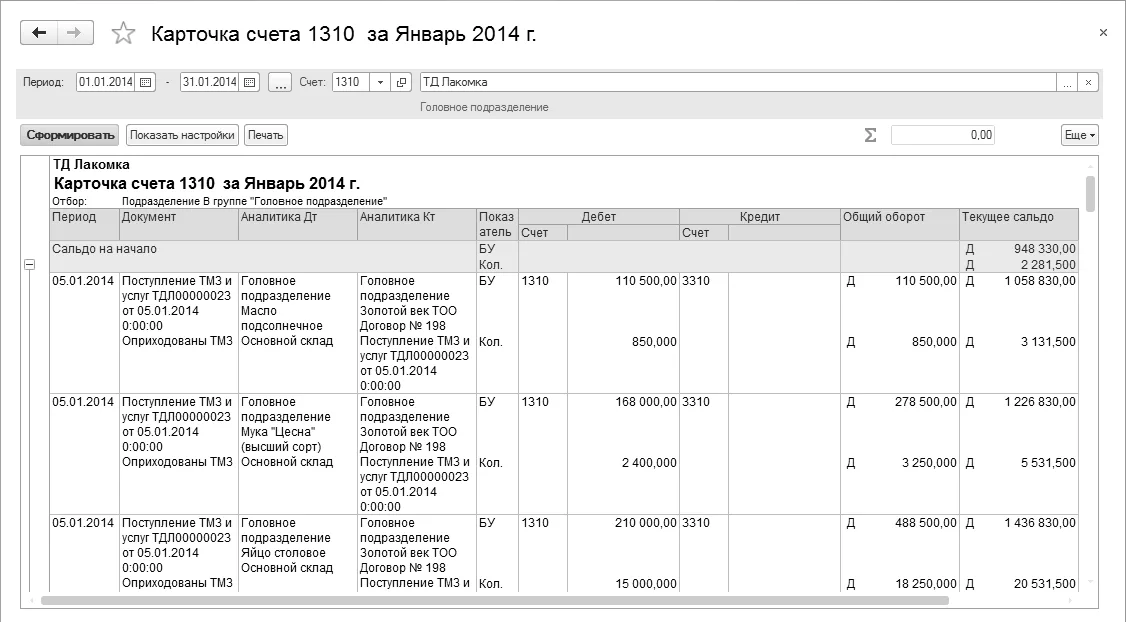
Task: Open period selection ellipsis button
Action: pyautogui.click(x=280, y=83)
